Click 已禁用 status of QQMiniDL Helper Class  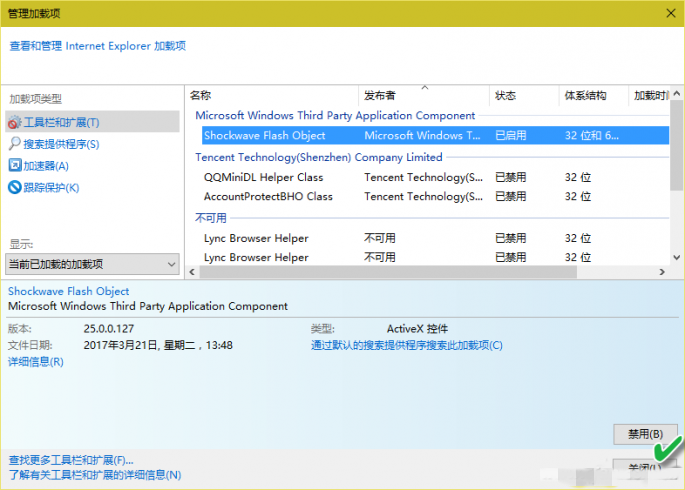point(511,177)
